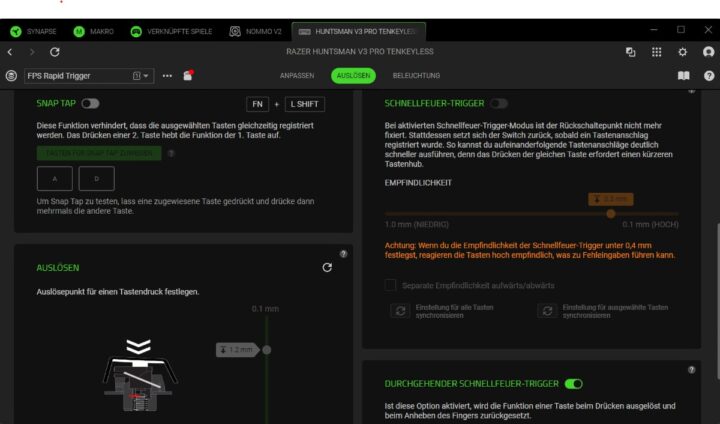Image resolution: width=720 pixels, height=424 pixels.
Task: Click the refresh arrow in the navigation bar
Action: (x=54, y=51)
